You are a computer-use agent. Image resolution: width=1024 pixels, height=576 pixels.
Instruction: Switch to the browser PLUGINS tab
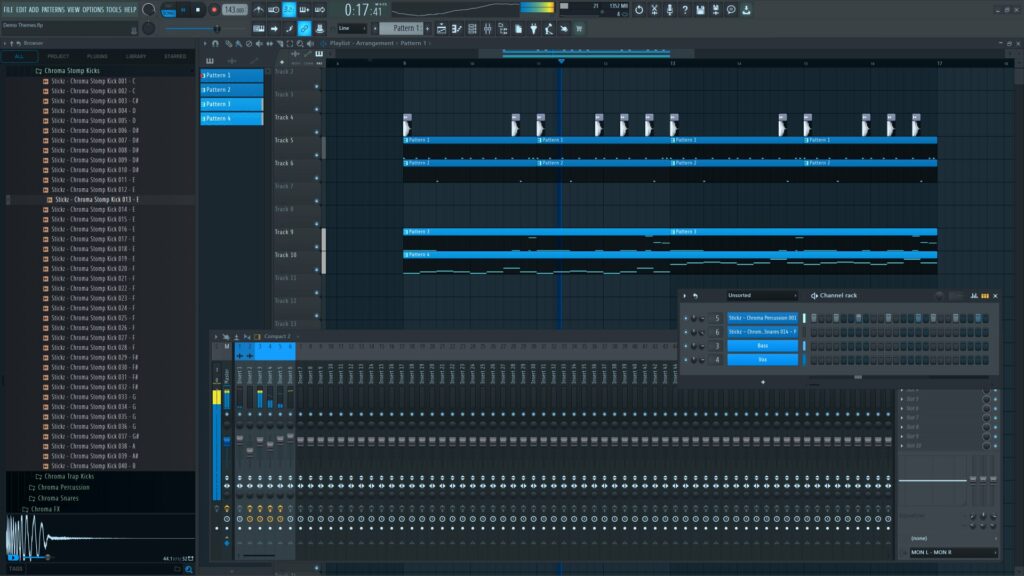pyautogui.click(x=97, y=57)
